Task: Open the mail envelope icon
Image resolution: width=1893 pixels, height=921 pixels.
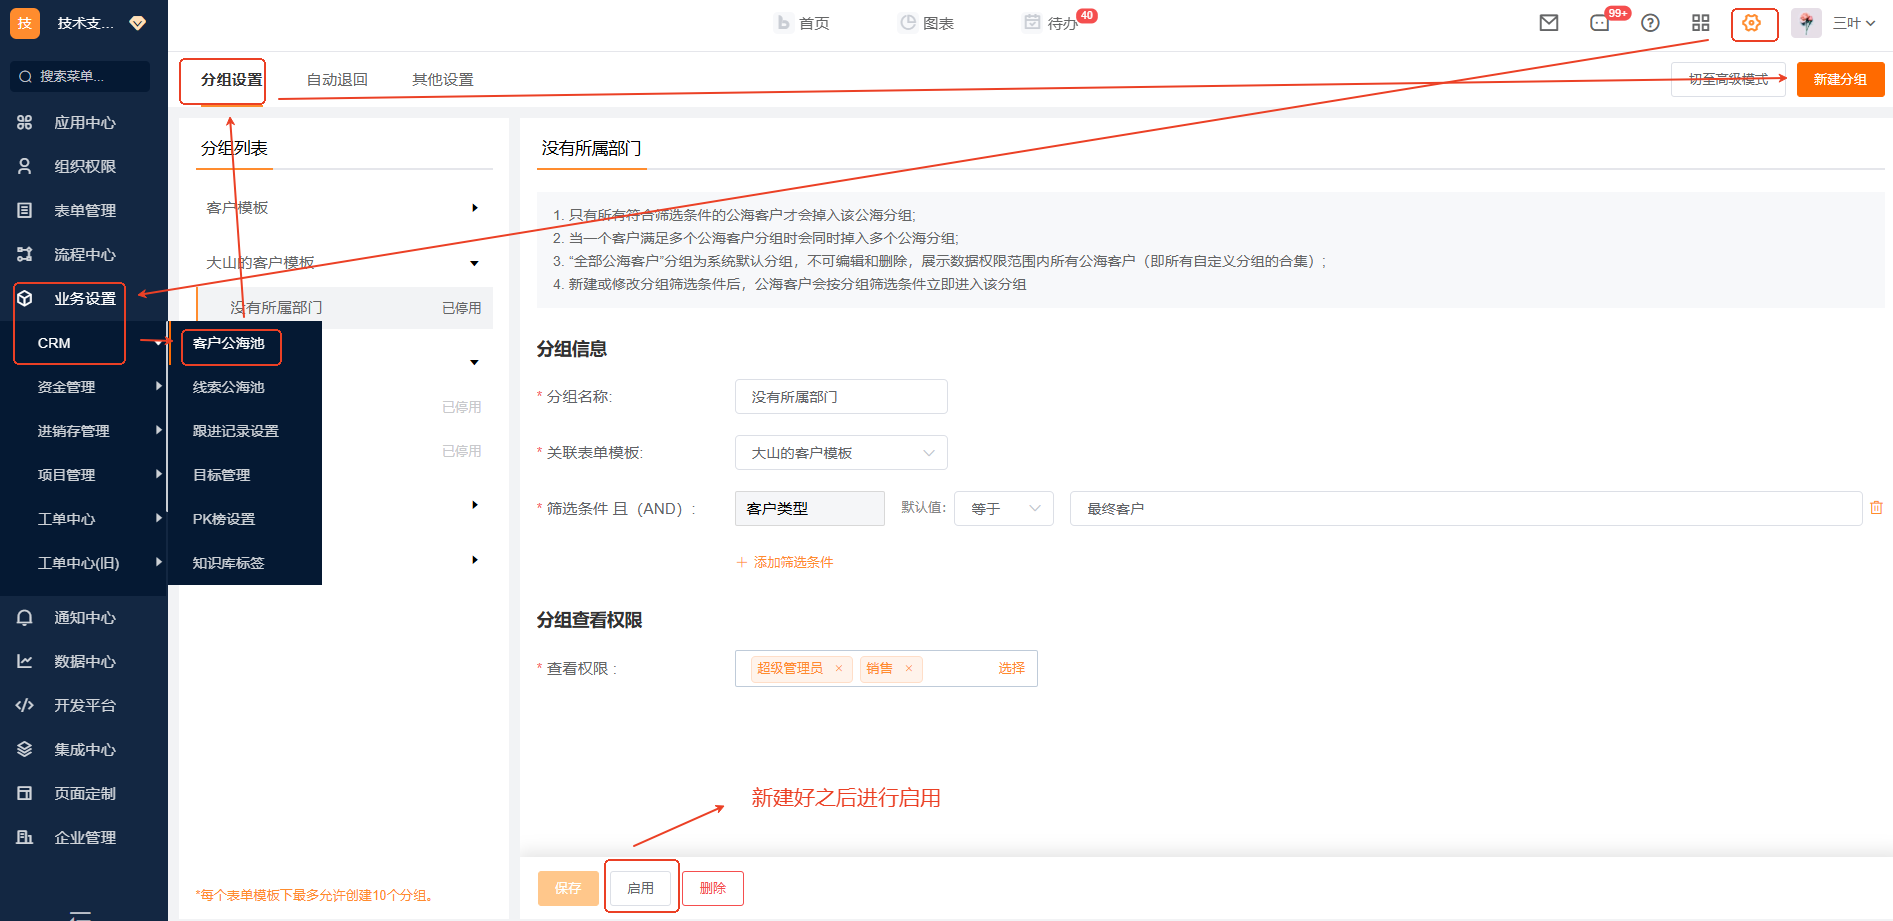Action: tap(1549, 23)
